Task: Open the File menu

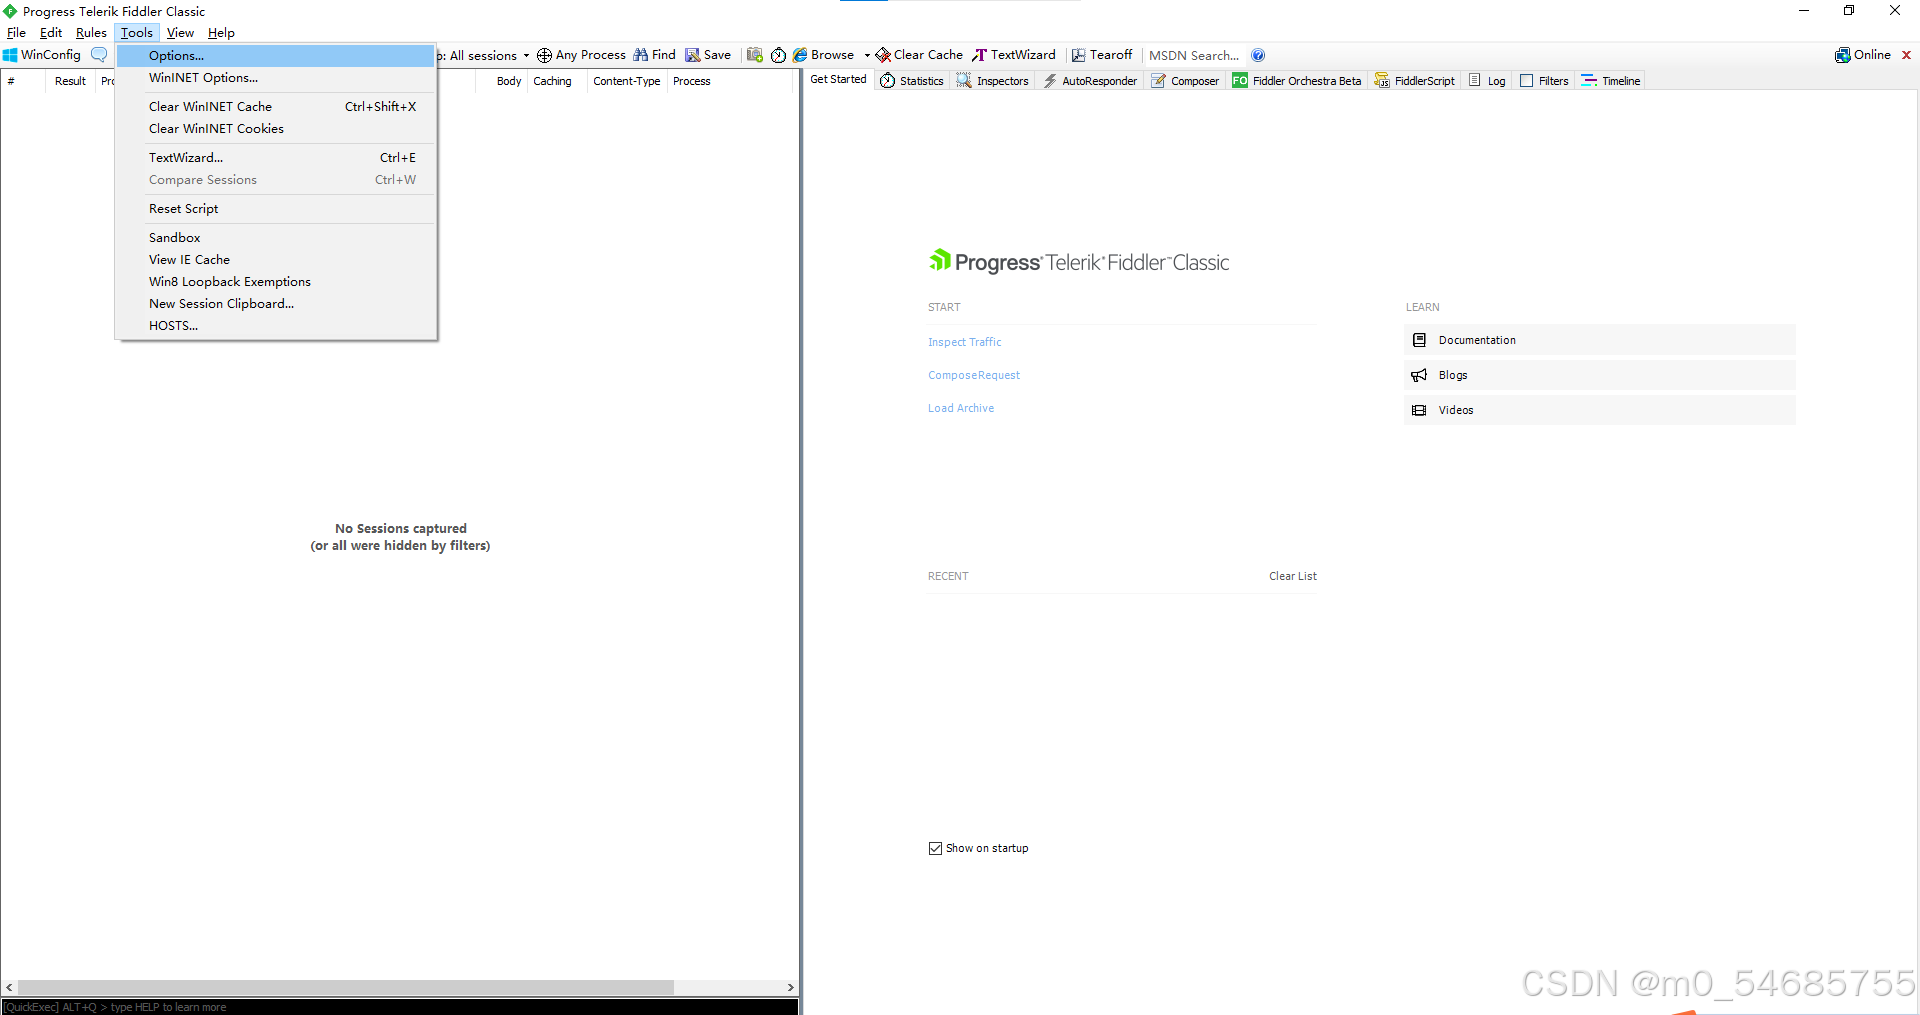Action: (17, 33)
